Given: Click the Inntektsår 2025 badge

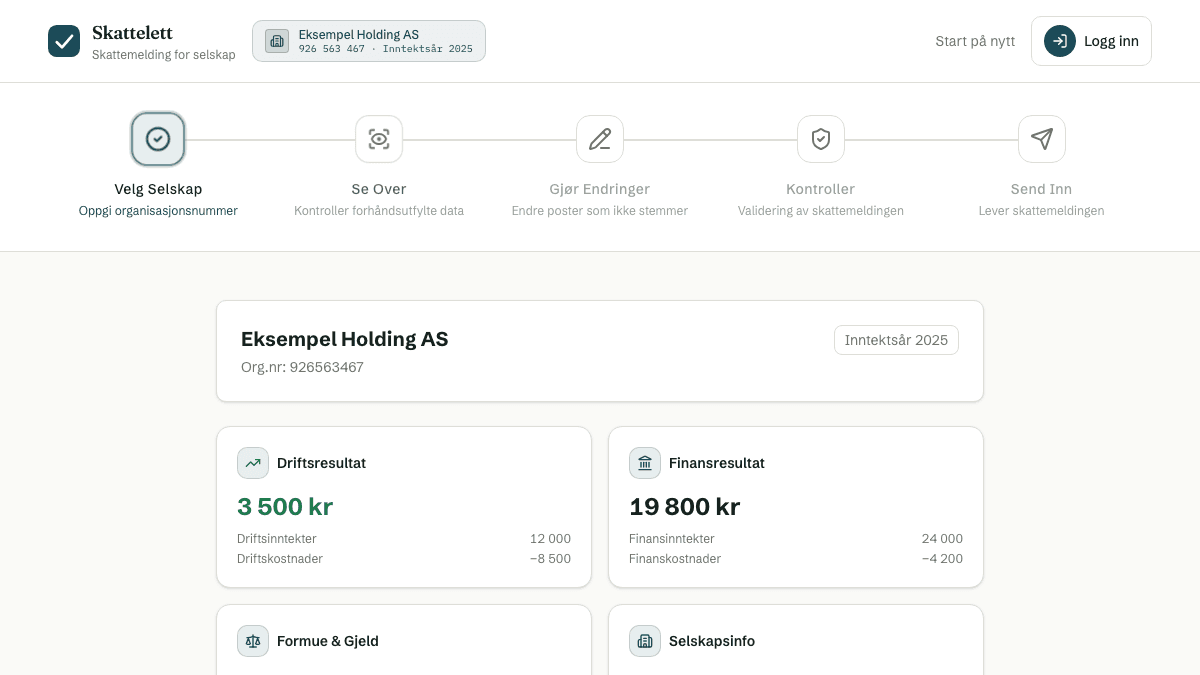Looking at the screenshot, I should click(896, 340).
